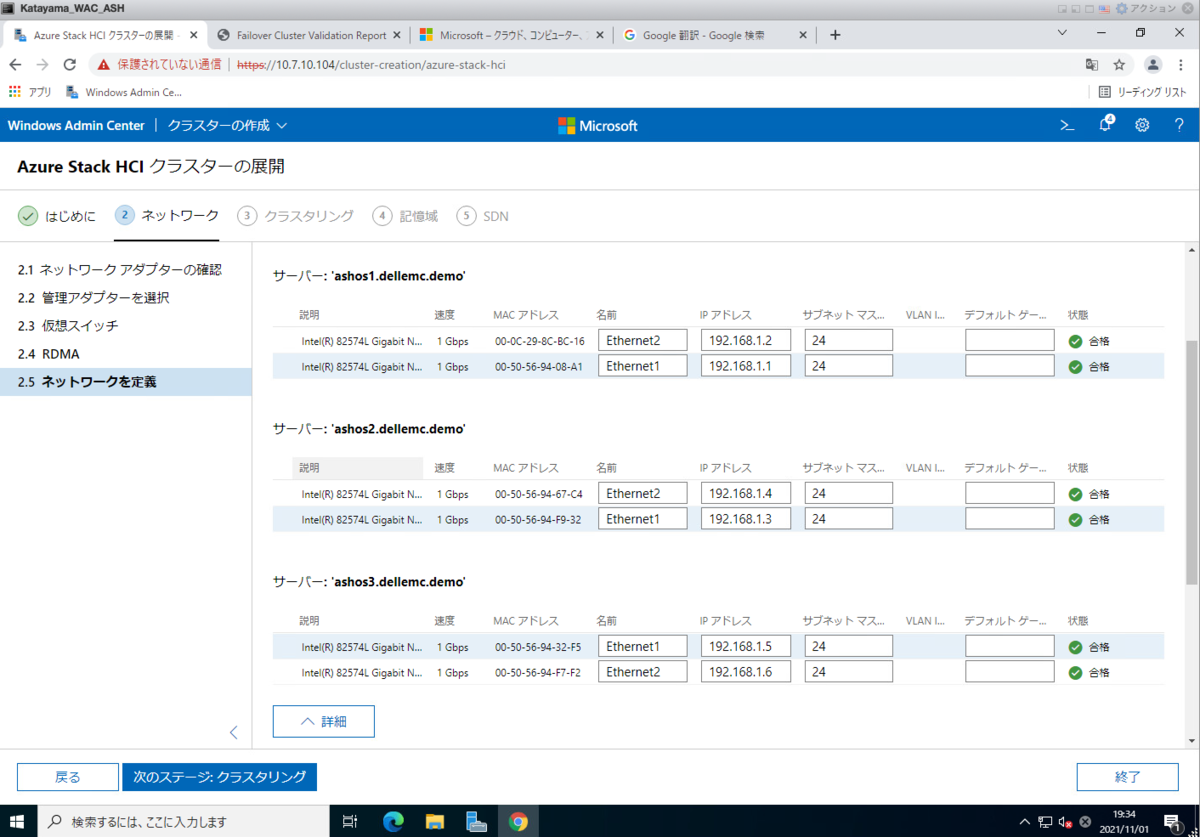
Task: Open the apps grid bookmark icon
Action: pyautogui.click(x=15, y=92)
